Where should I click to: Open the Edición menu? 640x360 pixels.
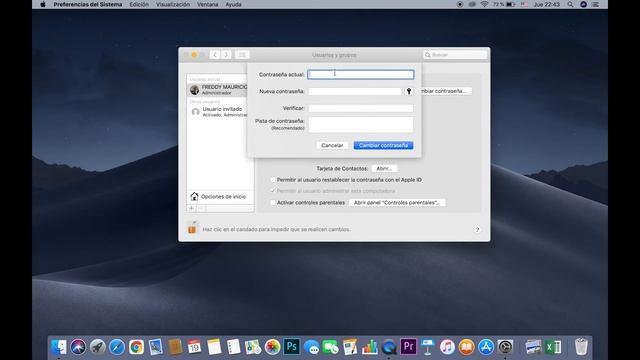pyautogui.click(x=139, y=4)
